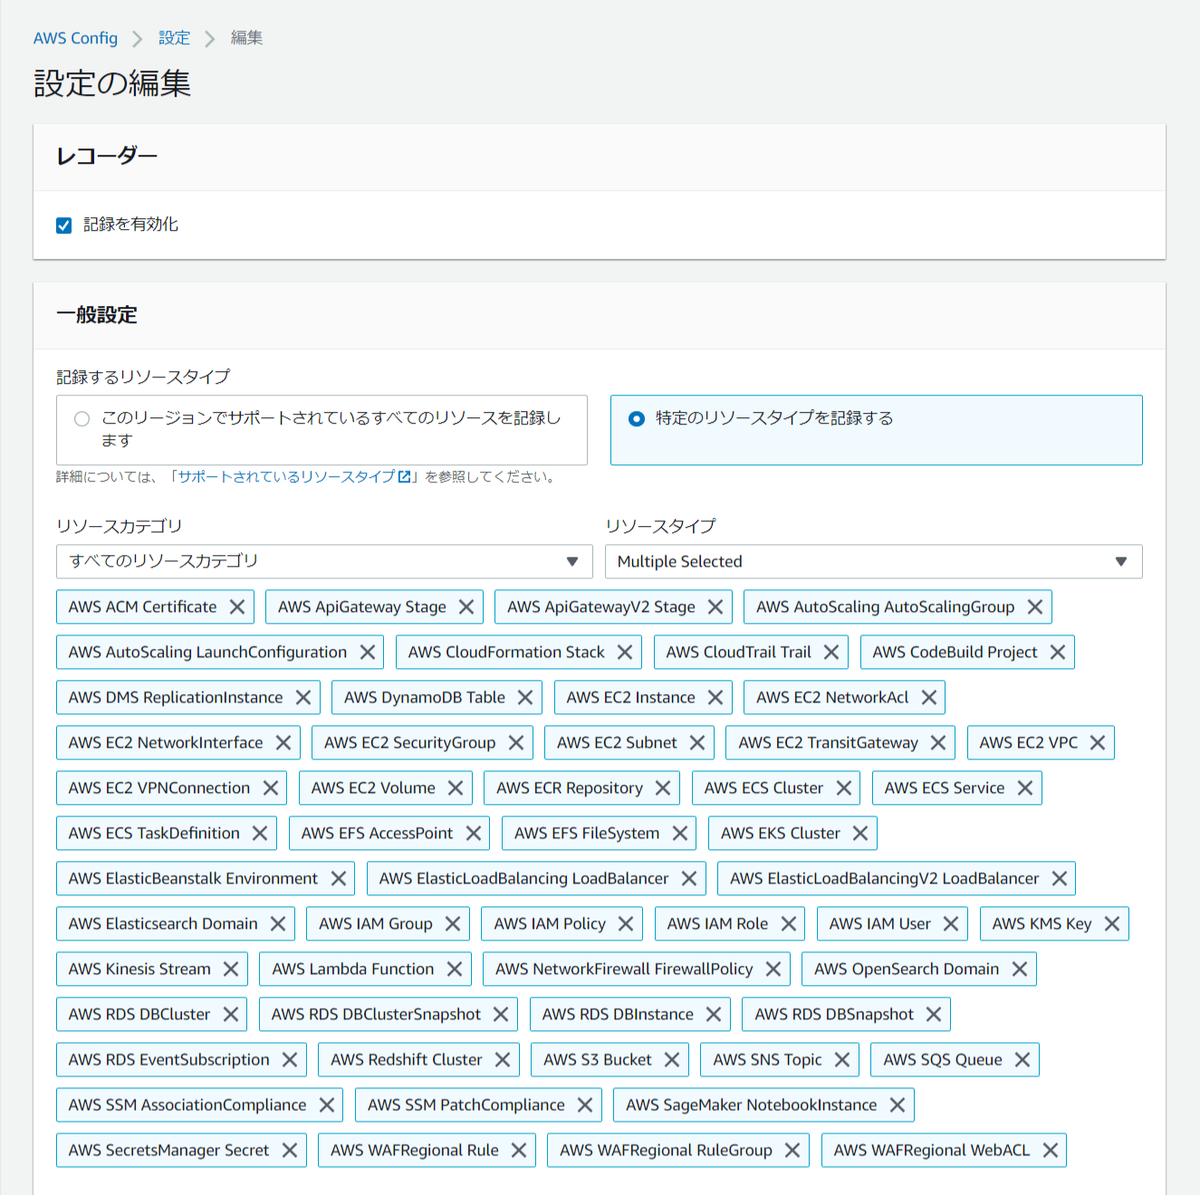This screenshot has height=1195, width=1200.
Task: Open サポートされているリソースタイプ documentation link
Action: point(294,477)
